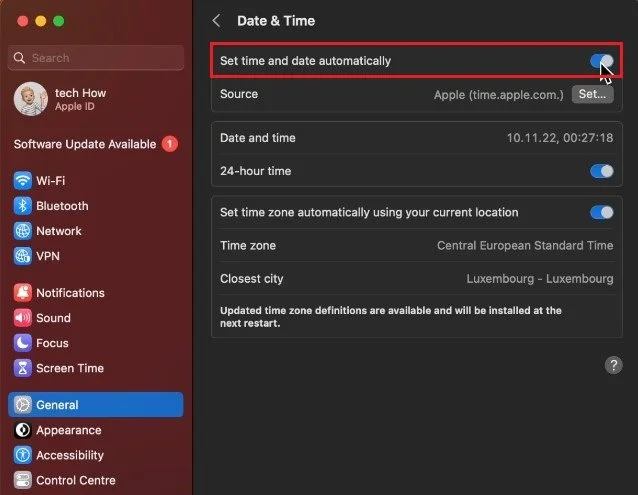This screenshot has width=638, height=495.
Task: Select the Control Centre sidebar label
Action: click(76, 480)
